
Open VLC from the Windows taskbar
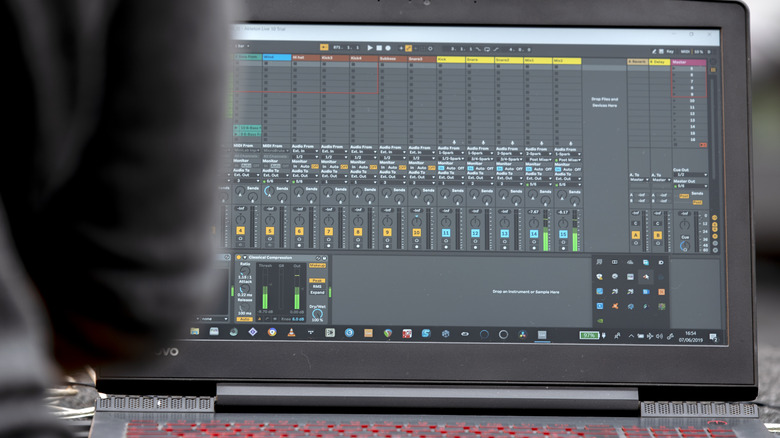292,332
